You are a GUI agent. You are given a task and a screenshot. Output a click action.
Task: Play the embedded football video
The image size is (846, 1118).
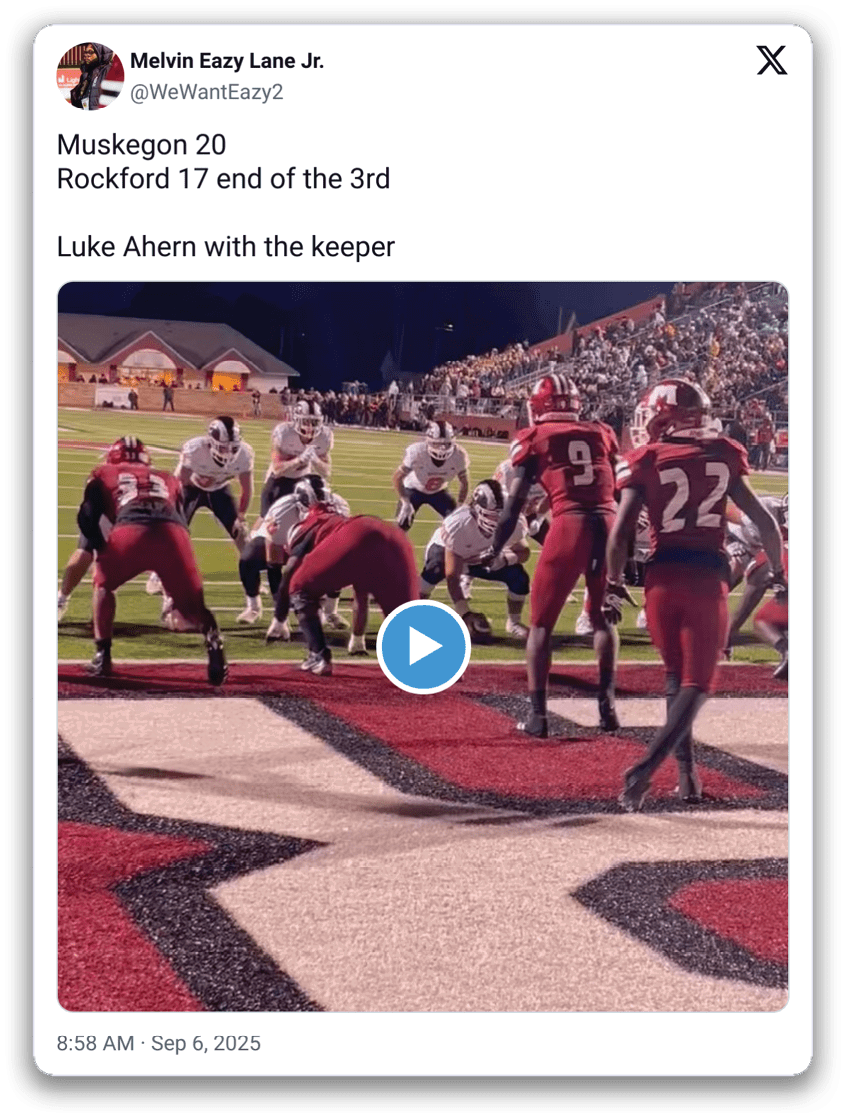pos(423,647)
